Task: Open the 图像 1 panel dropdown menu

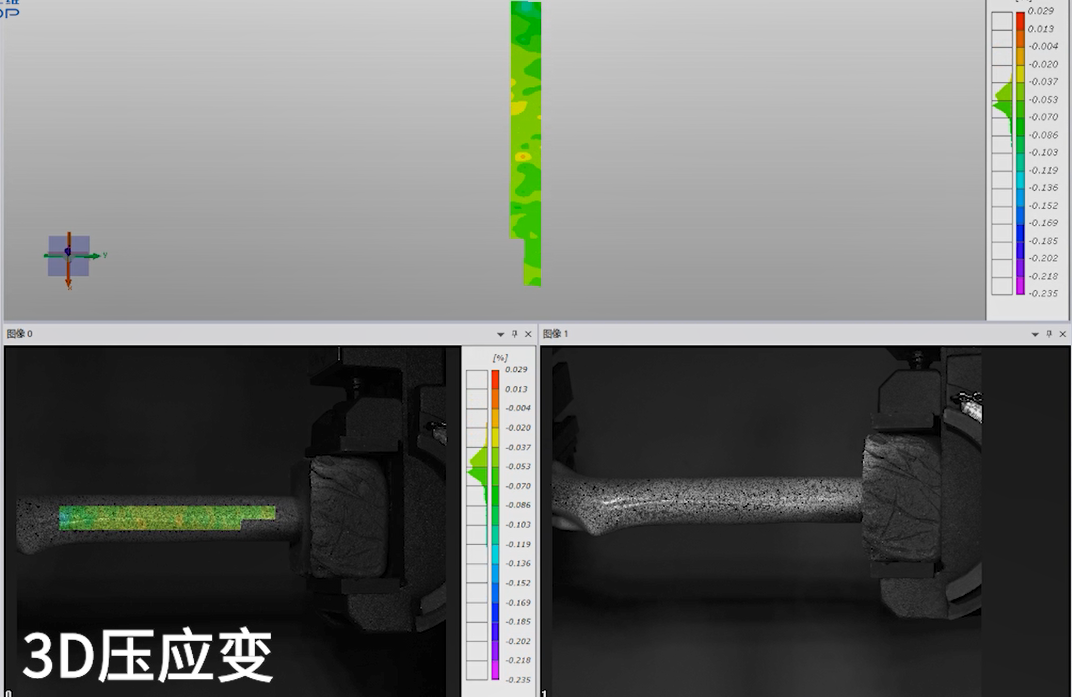Action: tap(1035, 334)
